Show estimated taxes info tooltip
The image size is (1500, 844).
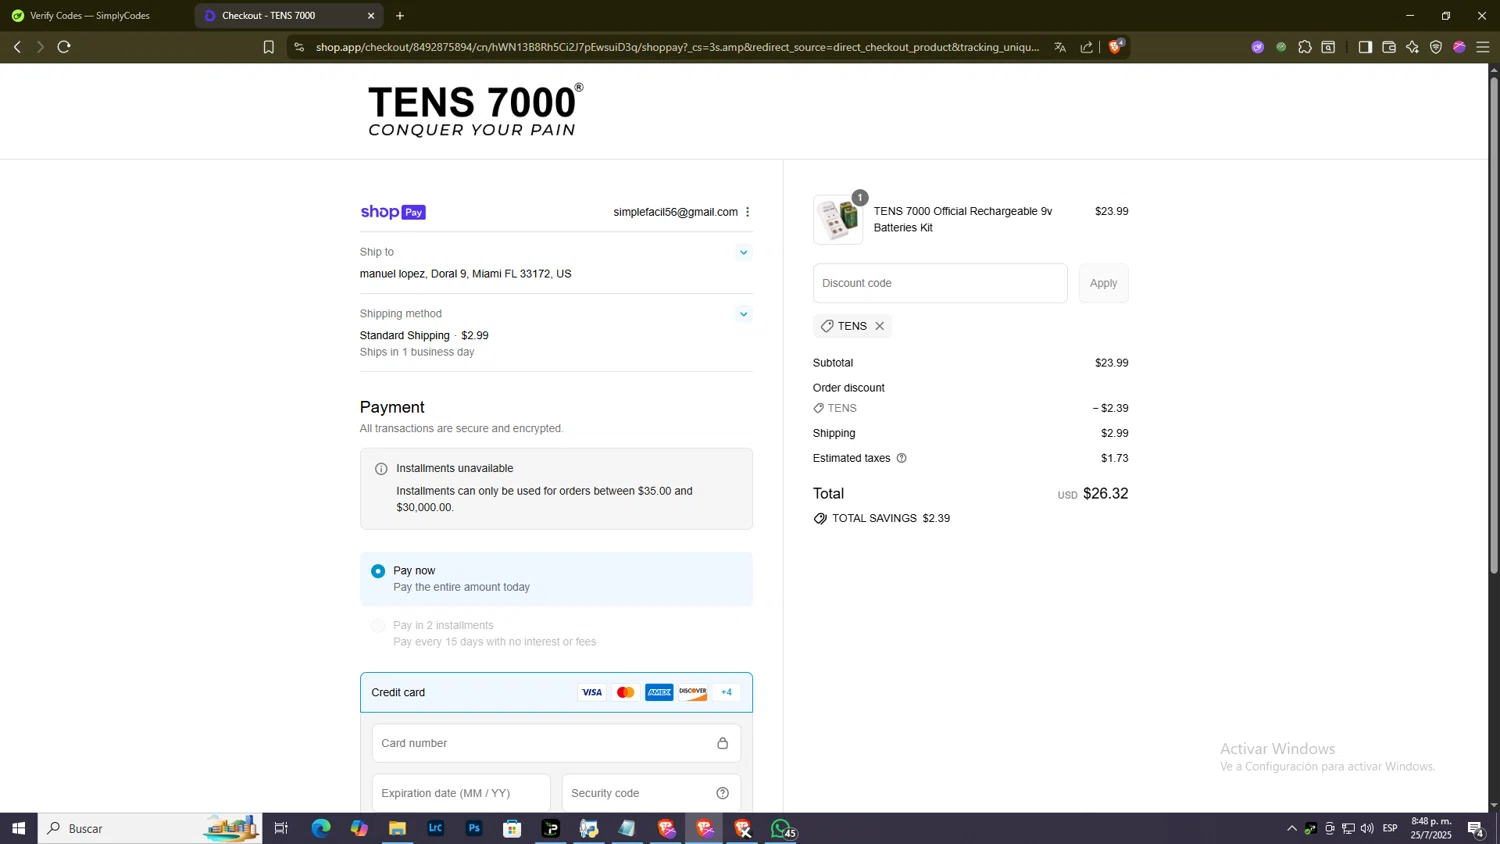(x=901, y=458)
